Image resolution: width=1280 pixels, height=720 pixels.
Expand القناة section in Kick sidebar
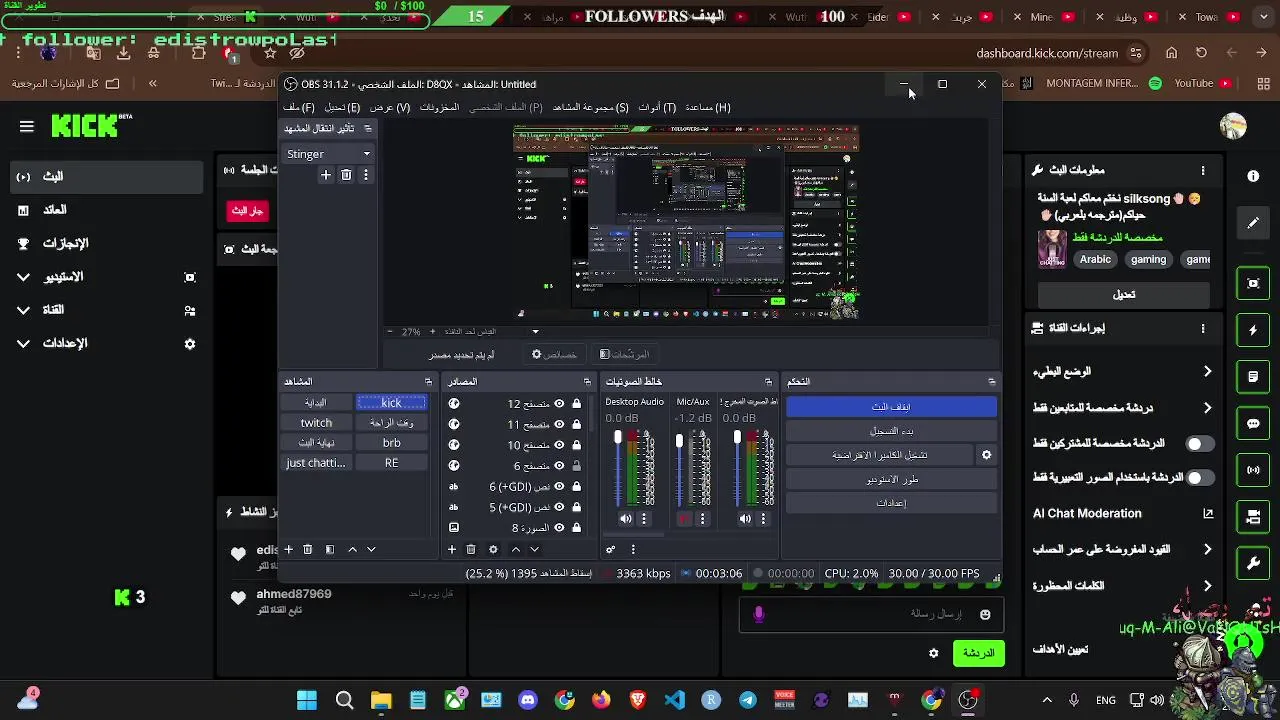tap(24, 310)
